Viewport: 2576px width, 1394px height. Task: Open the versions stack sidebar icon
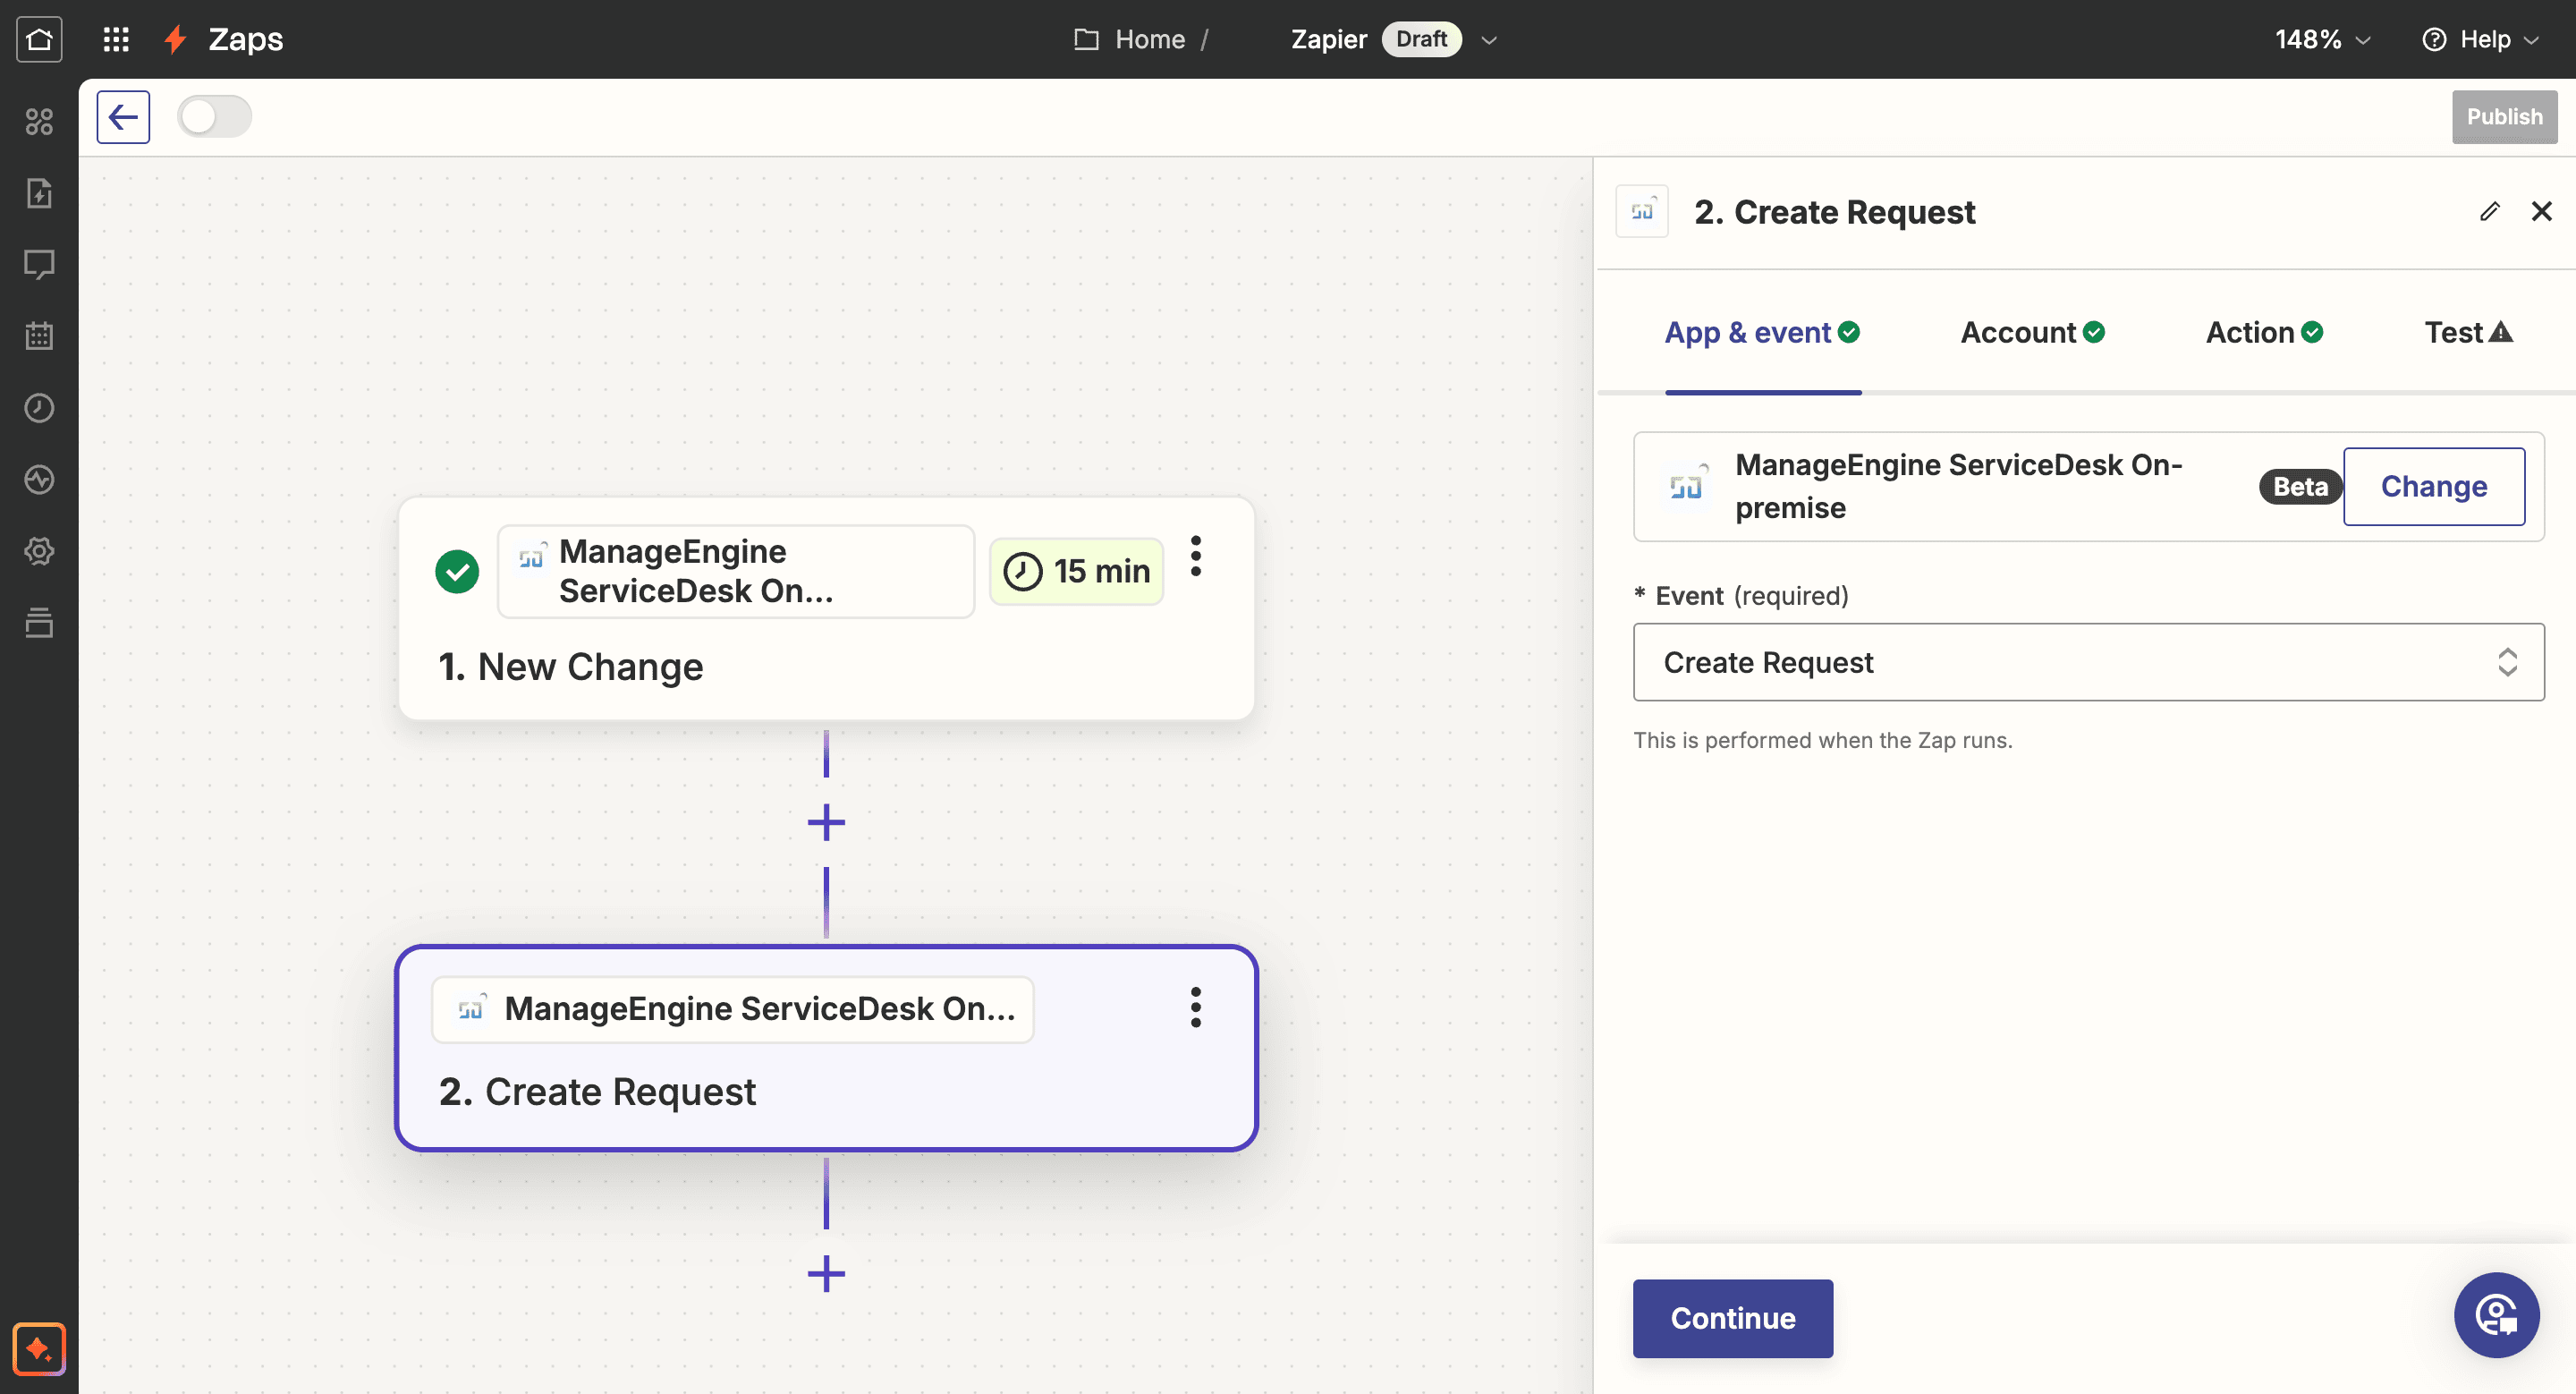39,622
